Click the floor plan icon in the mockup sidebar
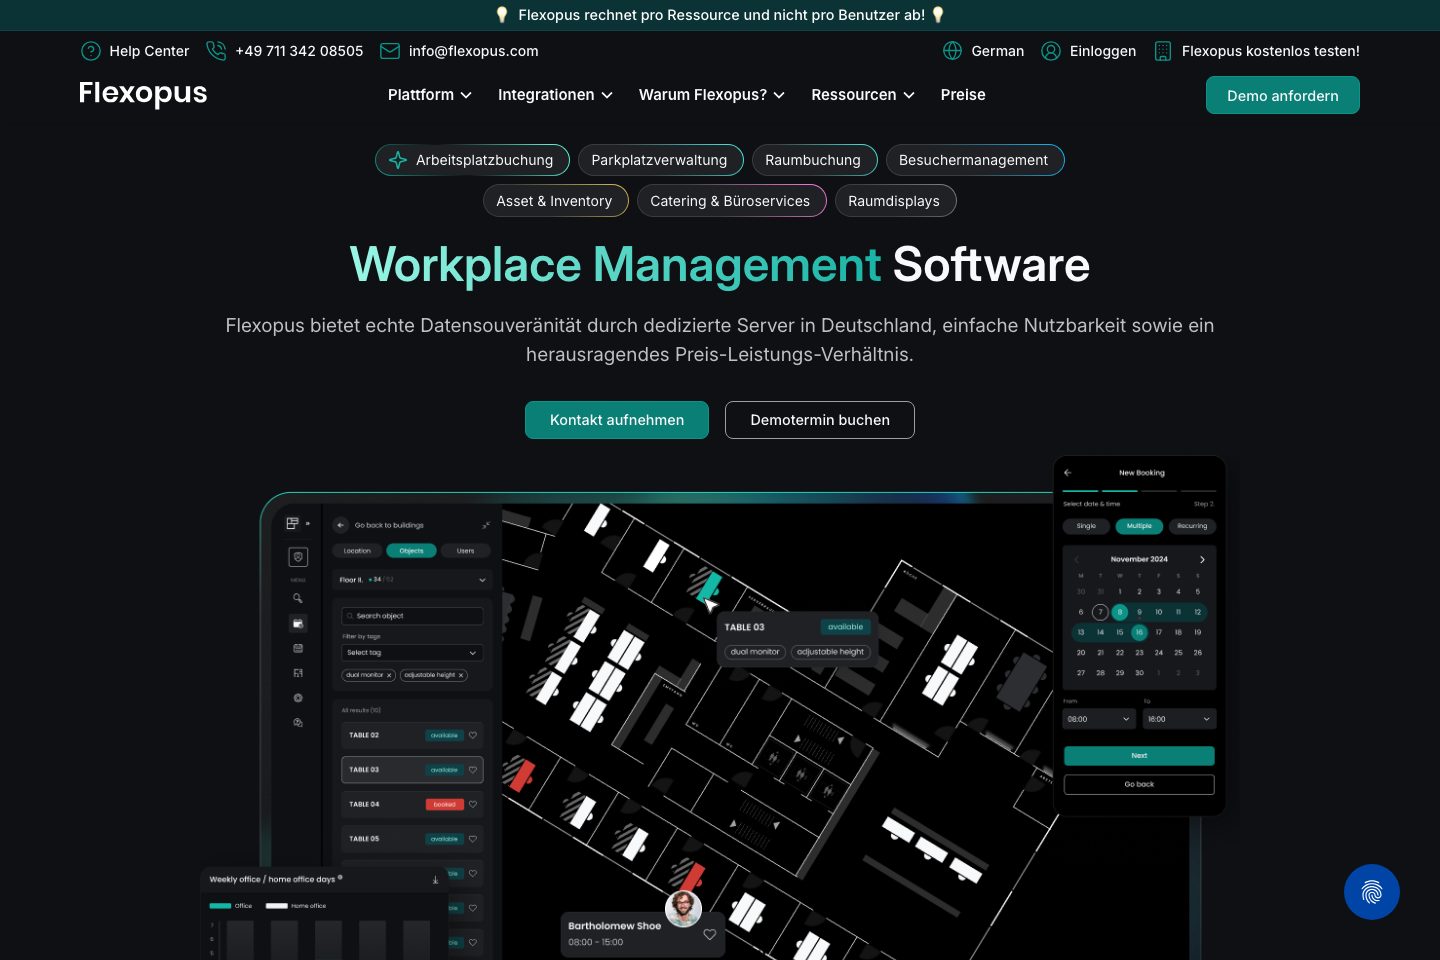Image resolution: width=1440 pixels, height=960 pixels. point(298,673)
